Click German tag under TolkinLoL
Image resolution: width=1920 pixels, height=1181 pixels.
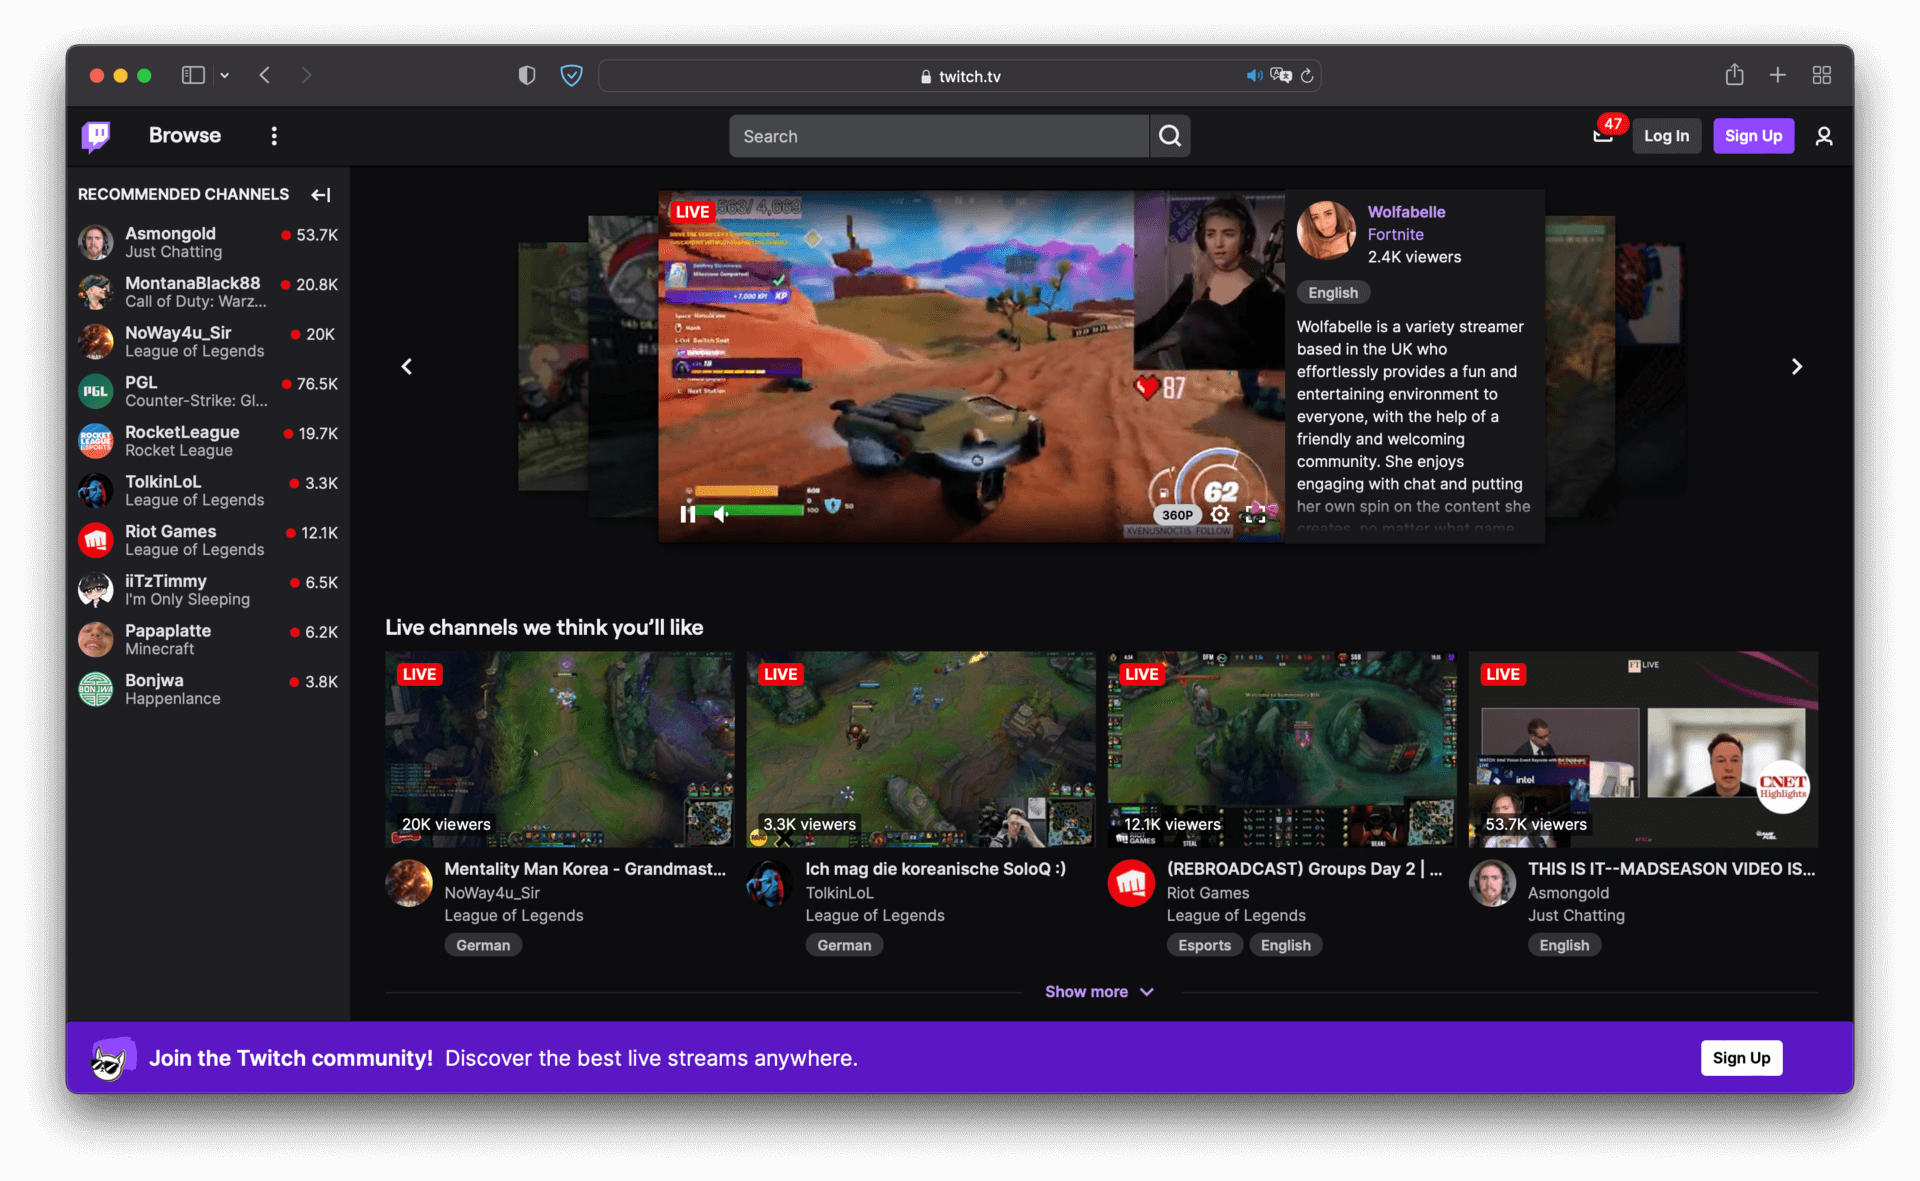pyautogui.click(x=844, y=945)
